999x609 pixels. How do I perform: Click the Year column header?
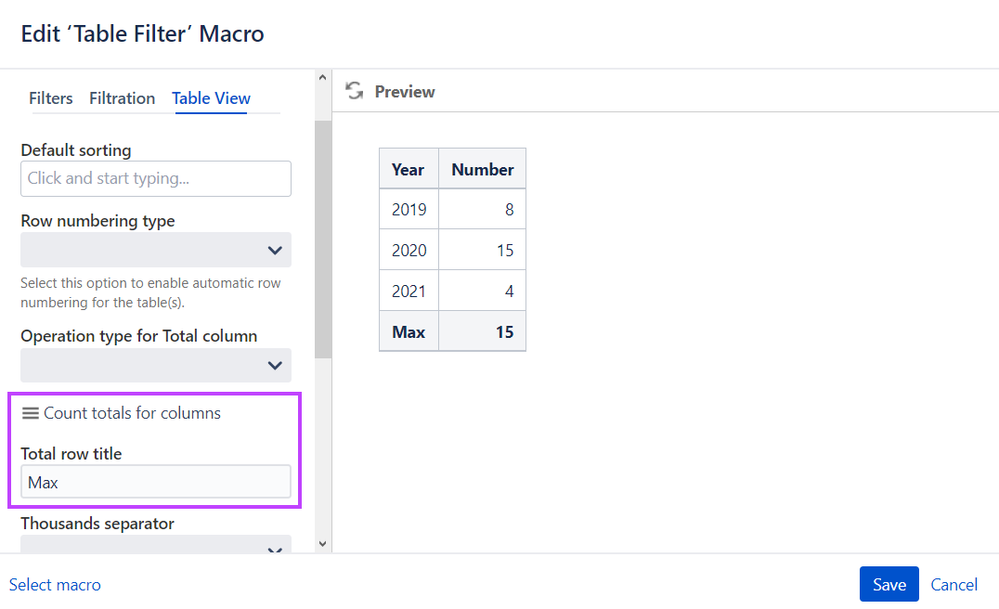[x=408, y=169]
